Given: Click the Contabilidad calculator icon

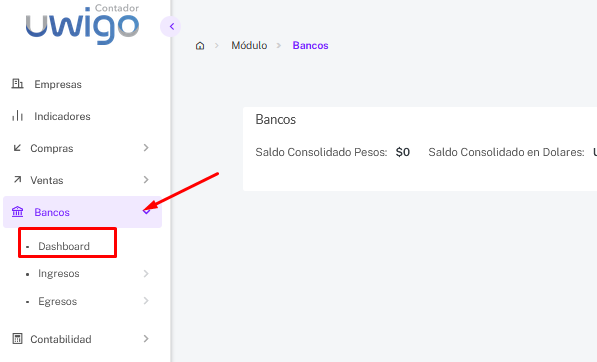Looking at the screenshot, I should coord(18,338).
